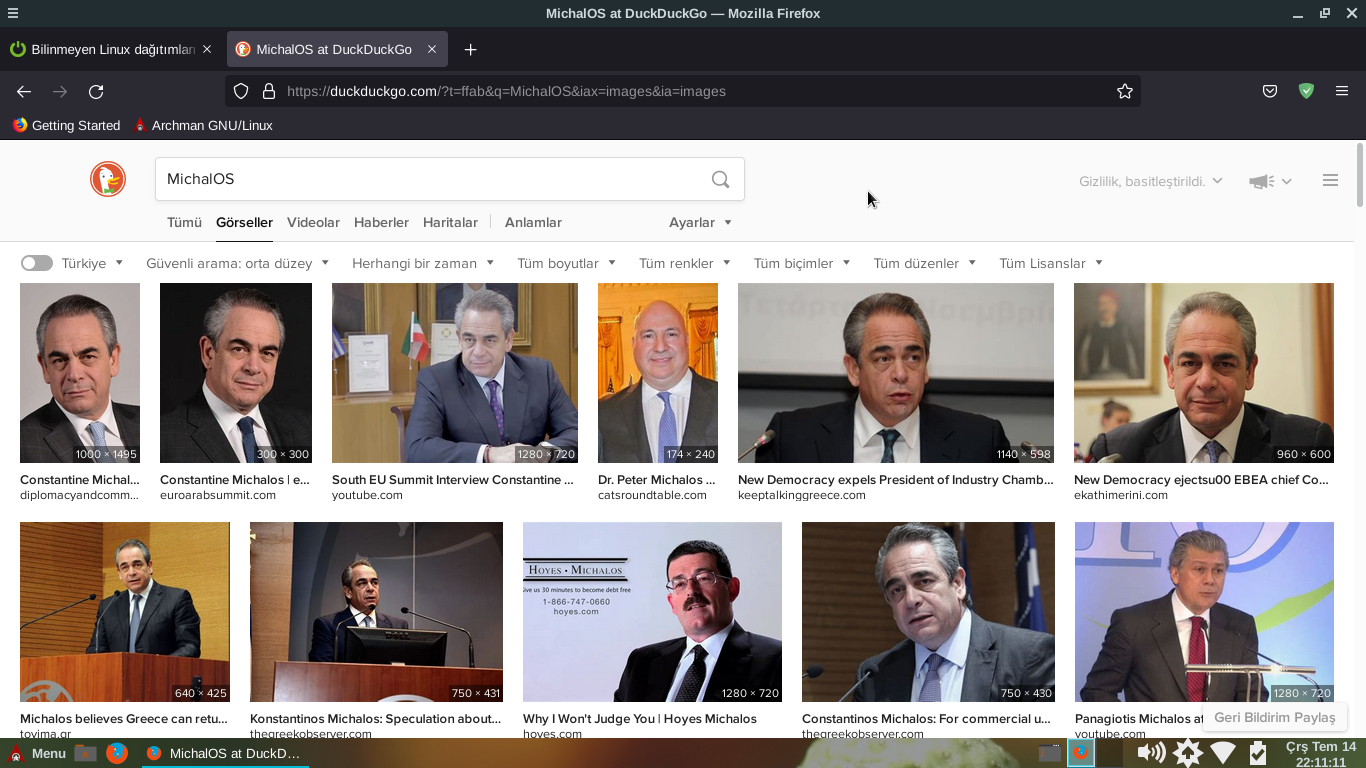Screen dimensions: 1366x768
Task: Click the keeptalkinggreece.com source link
Action: click(802, 495)
